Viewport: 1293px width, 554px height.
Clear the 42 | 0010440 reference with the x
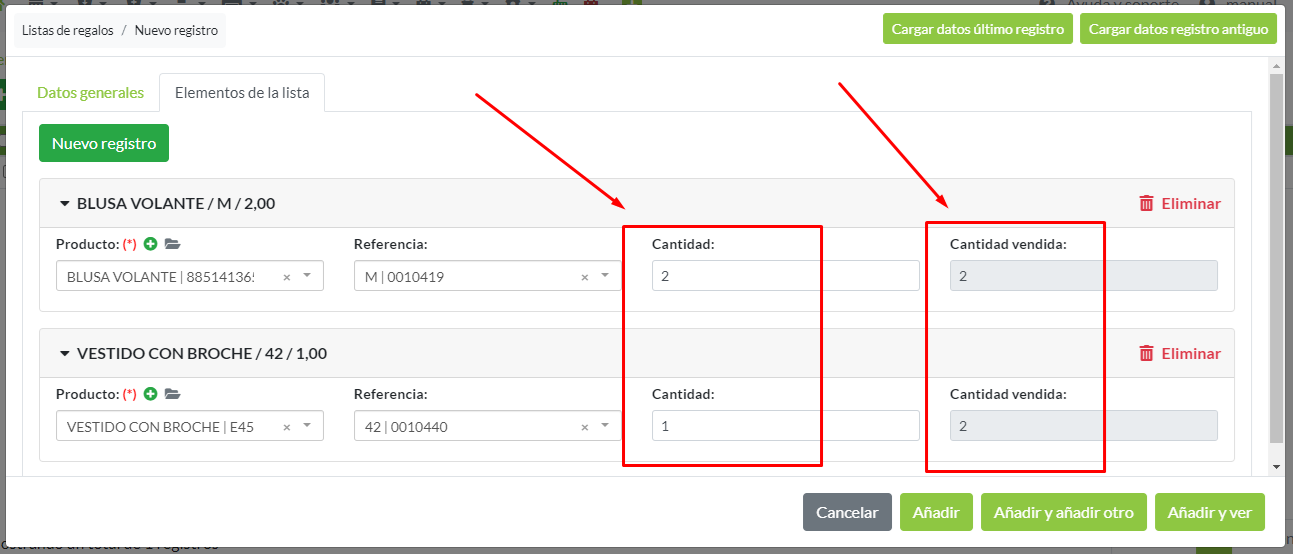tap(584, 427)
